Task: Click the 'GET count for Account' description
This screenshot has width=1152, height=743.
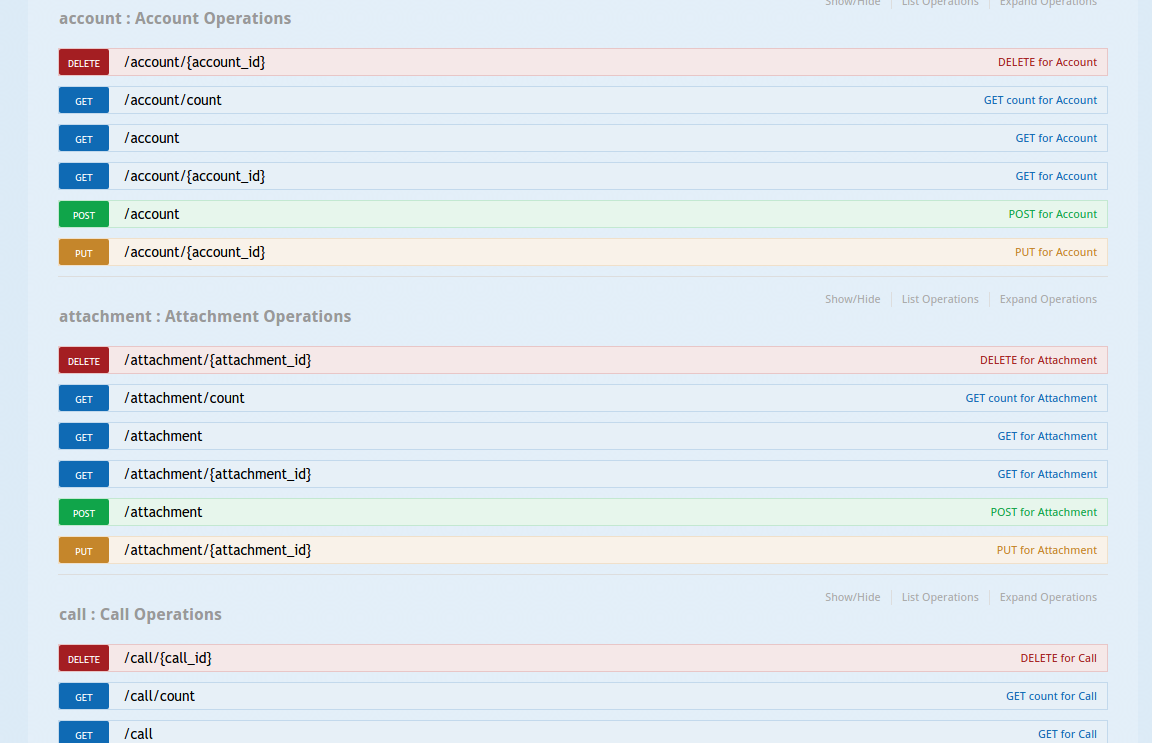Action: pos(1040,100)
